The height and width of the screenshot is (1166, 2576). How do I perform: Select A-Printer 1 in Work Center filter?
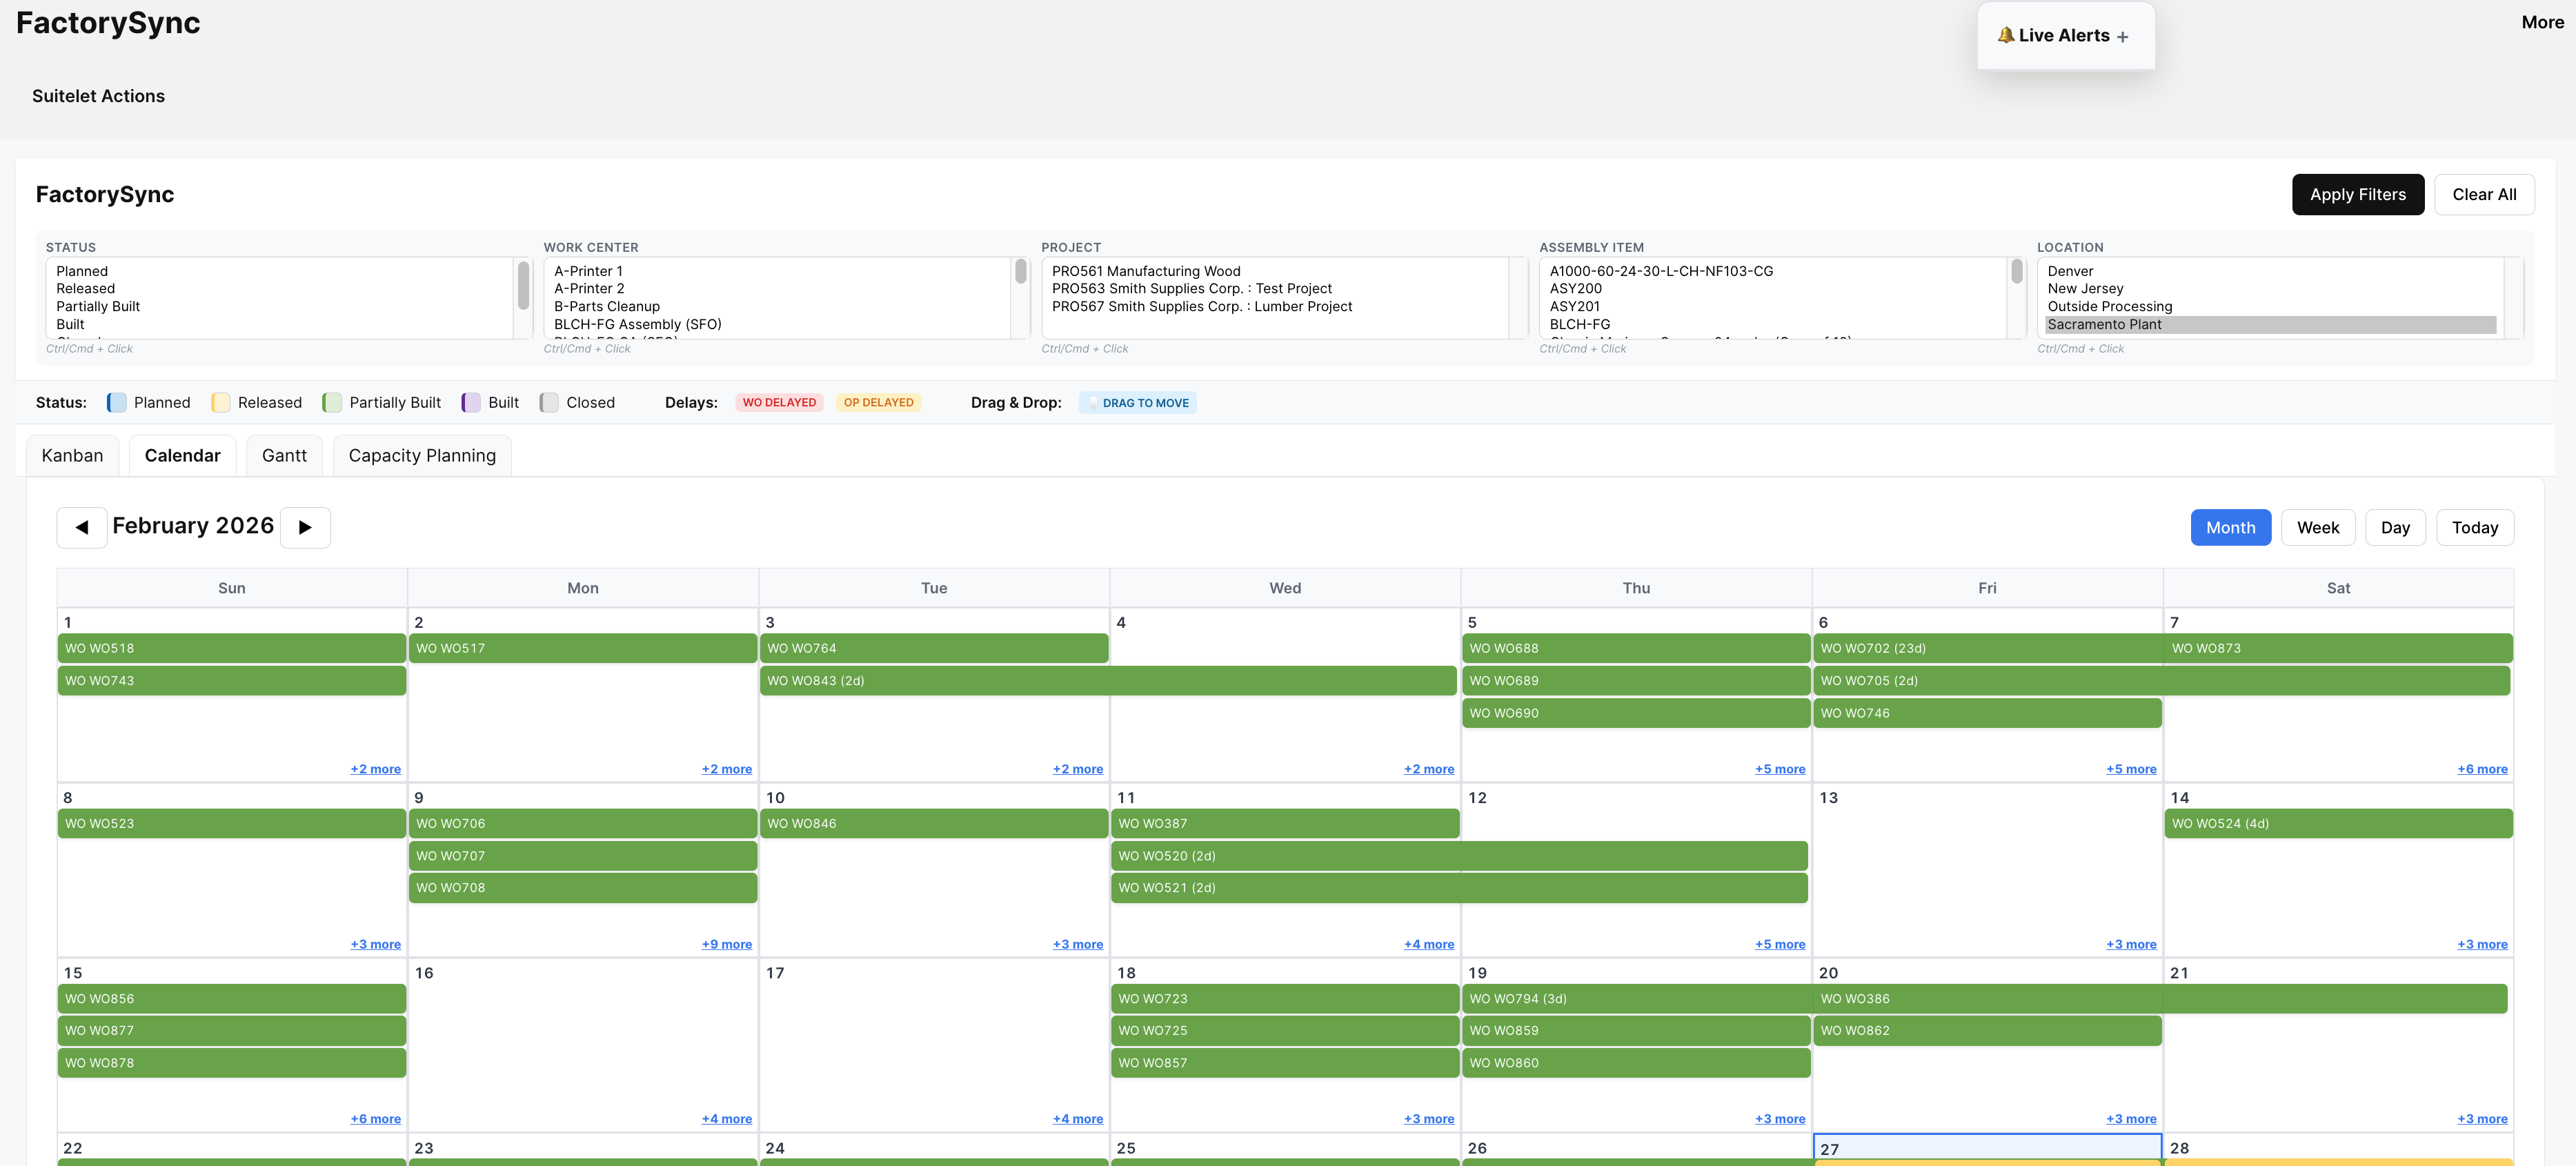click(588, 271)
